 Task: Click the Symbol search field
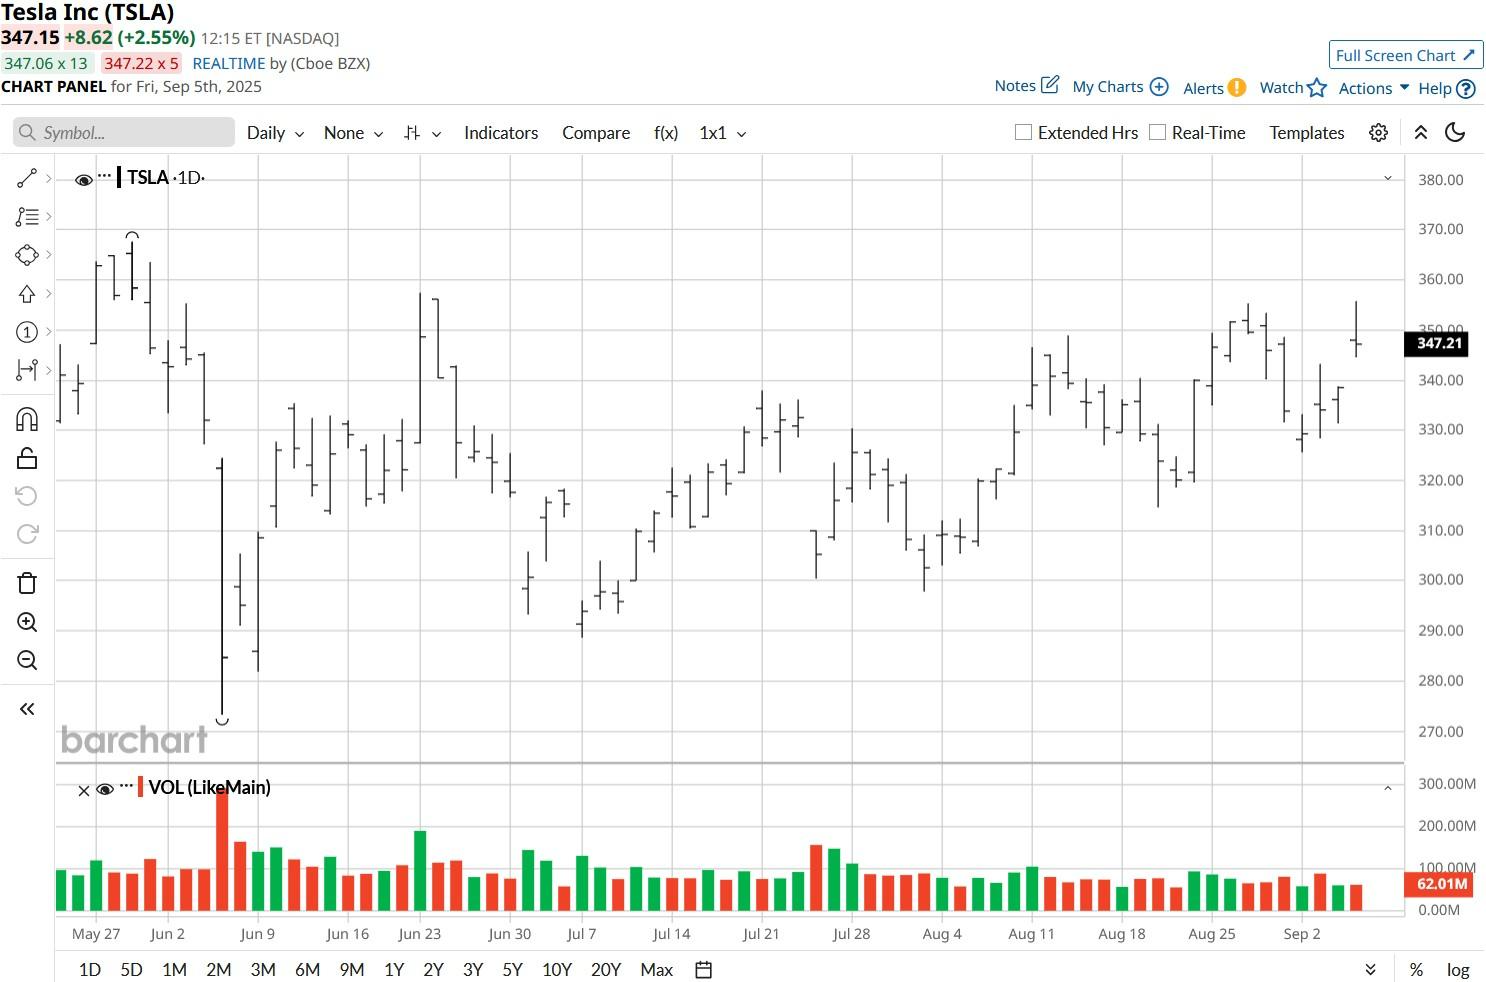(124, 132)
